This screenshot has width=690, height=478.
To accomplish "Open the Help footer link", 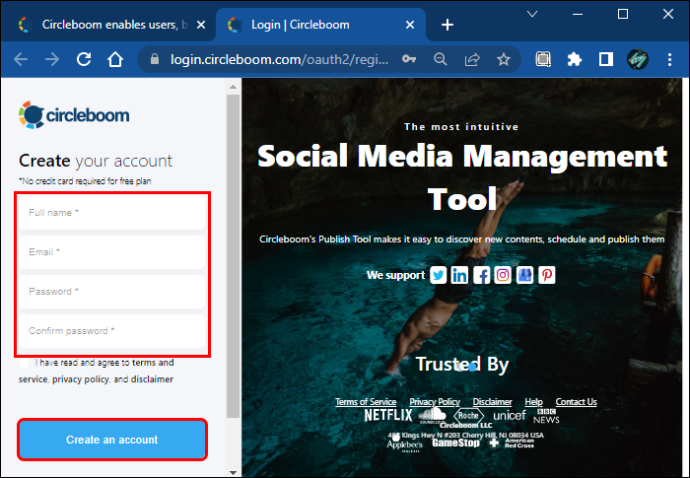I will tap(533, 402).
